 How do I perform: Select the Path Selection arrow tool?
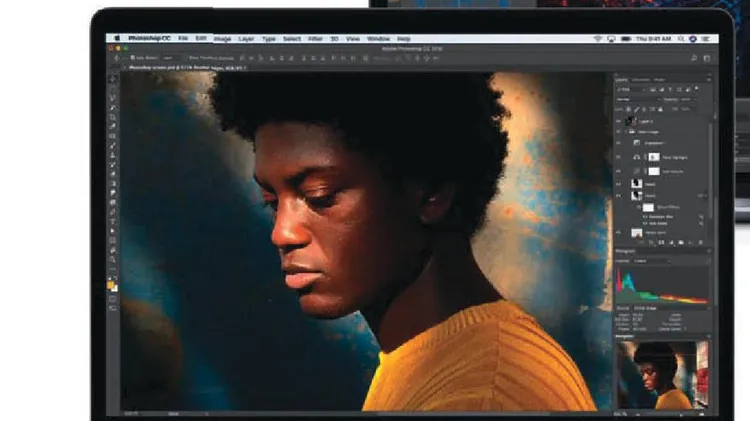[x=113, y=231]
